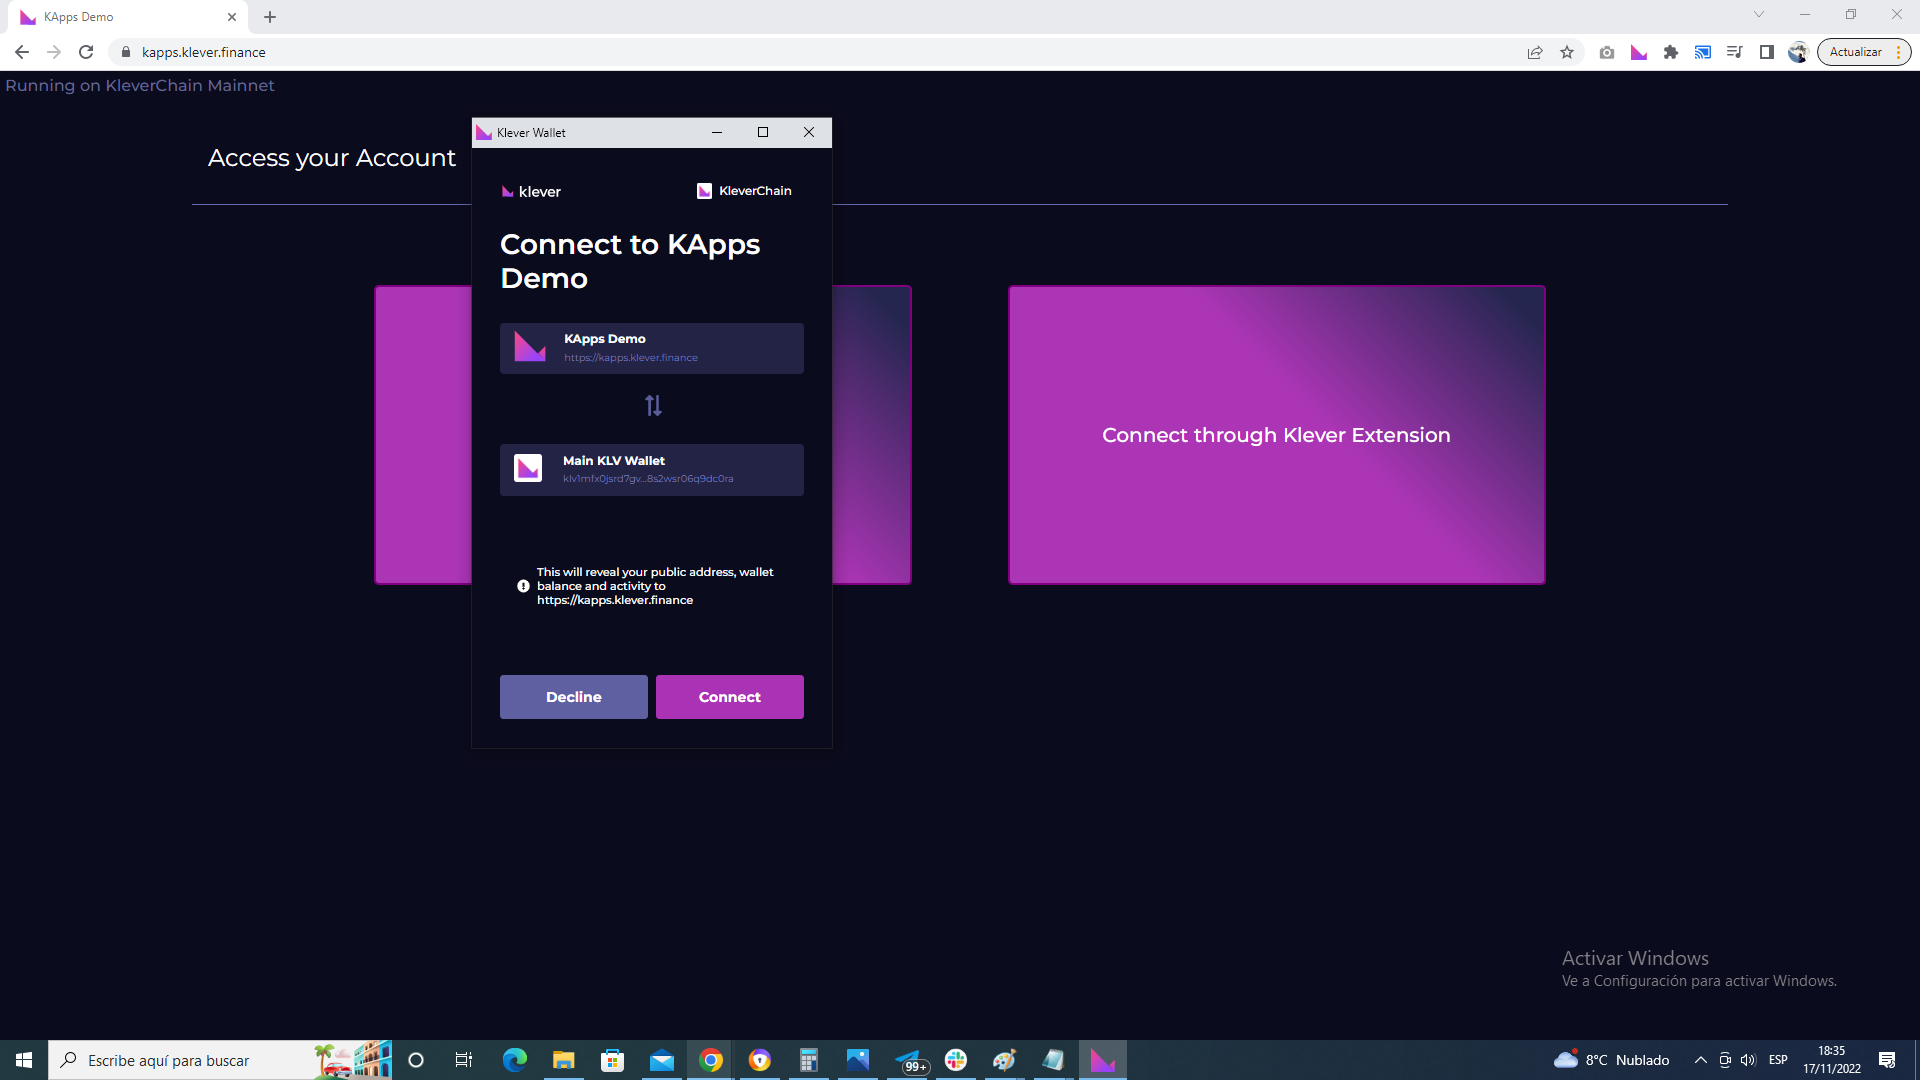This screenshot has width=1920, height=1080.
Task: Click the Decline button in Klever Wallet
Action: pyautogui.click(x=573, y=697)
